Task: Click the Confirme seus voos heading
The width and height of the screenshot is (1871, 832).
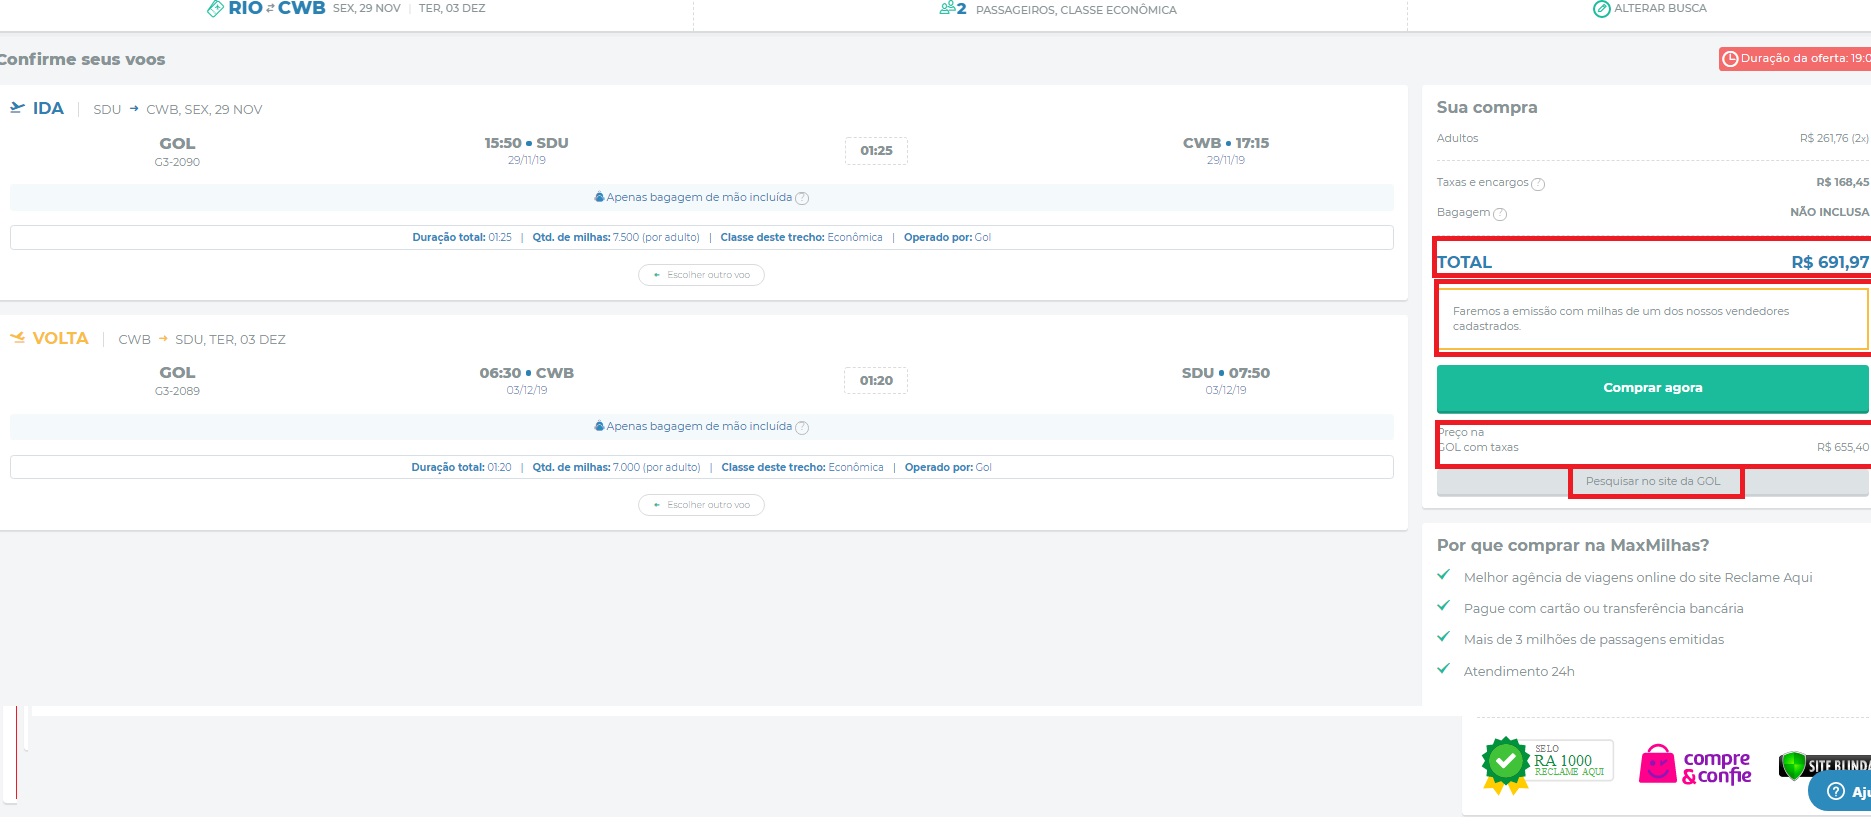Action: [82, 59]
